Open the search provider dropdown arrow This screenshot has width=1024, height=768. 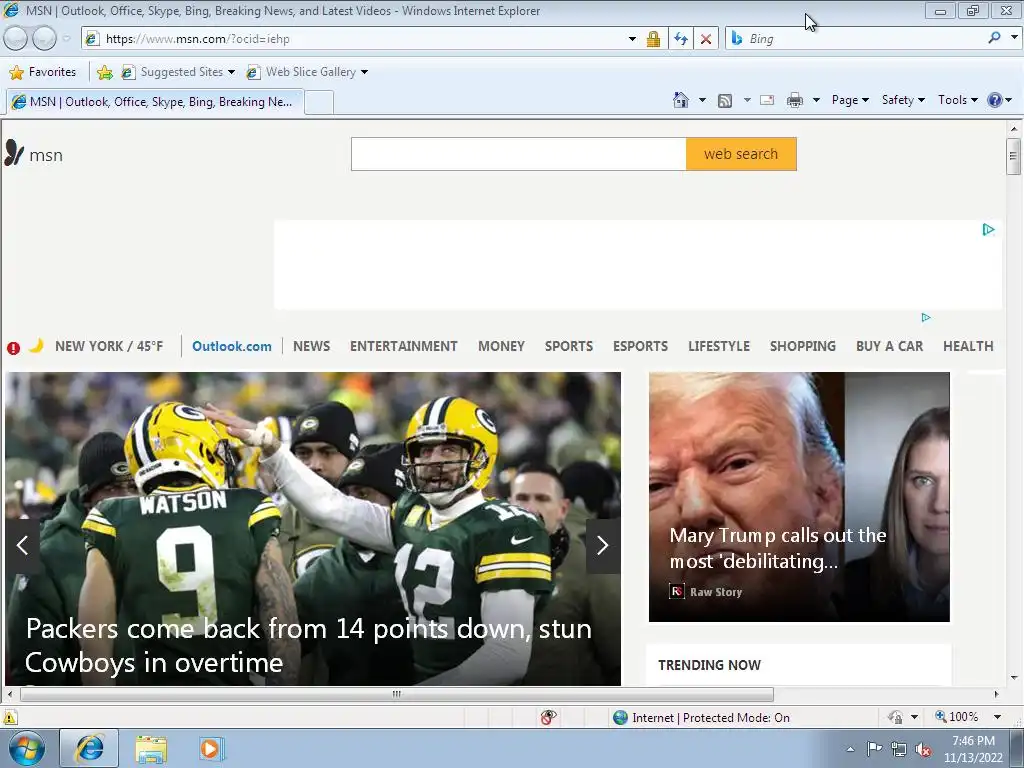(x=1014, y=38)
